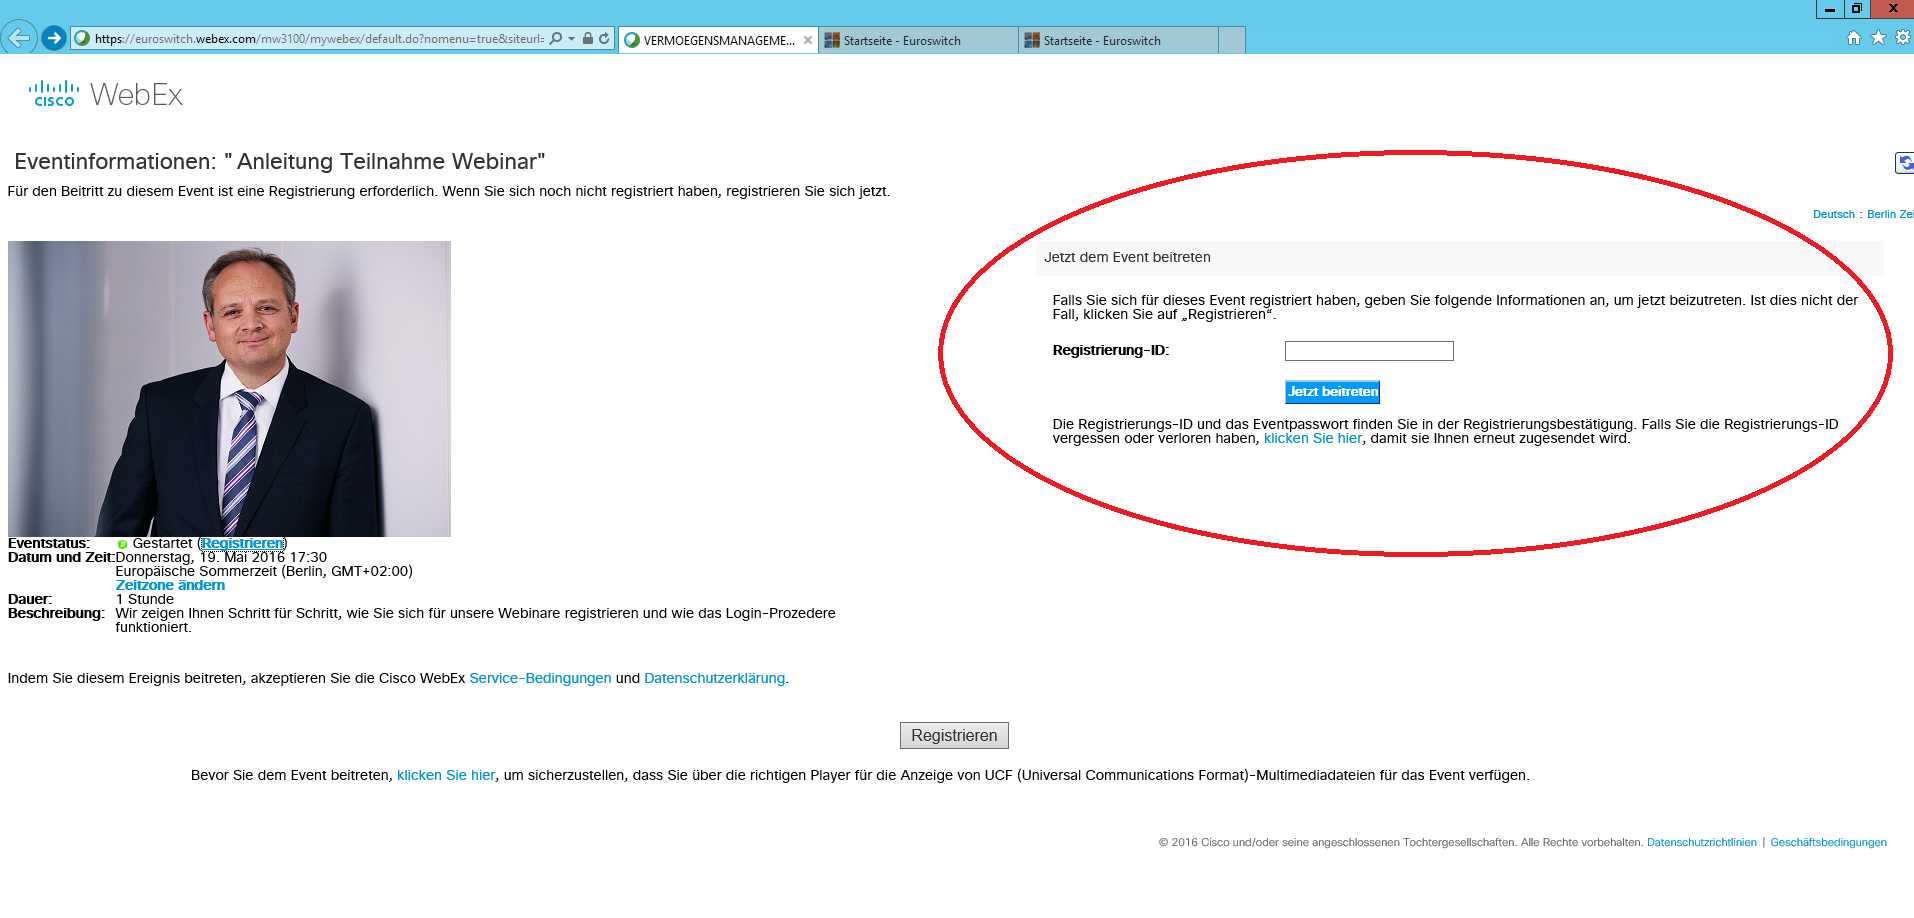
Task: Open browser settings gear icon
Action: (1902, 38)
